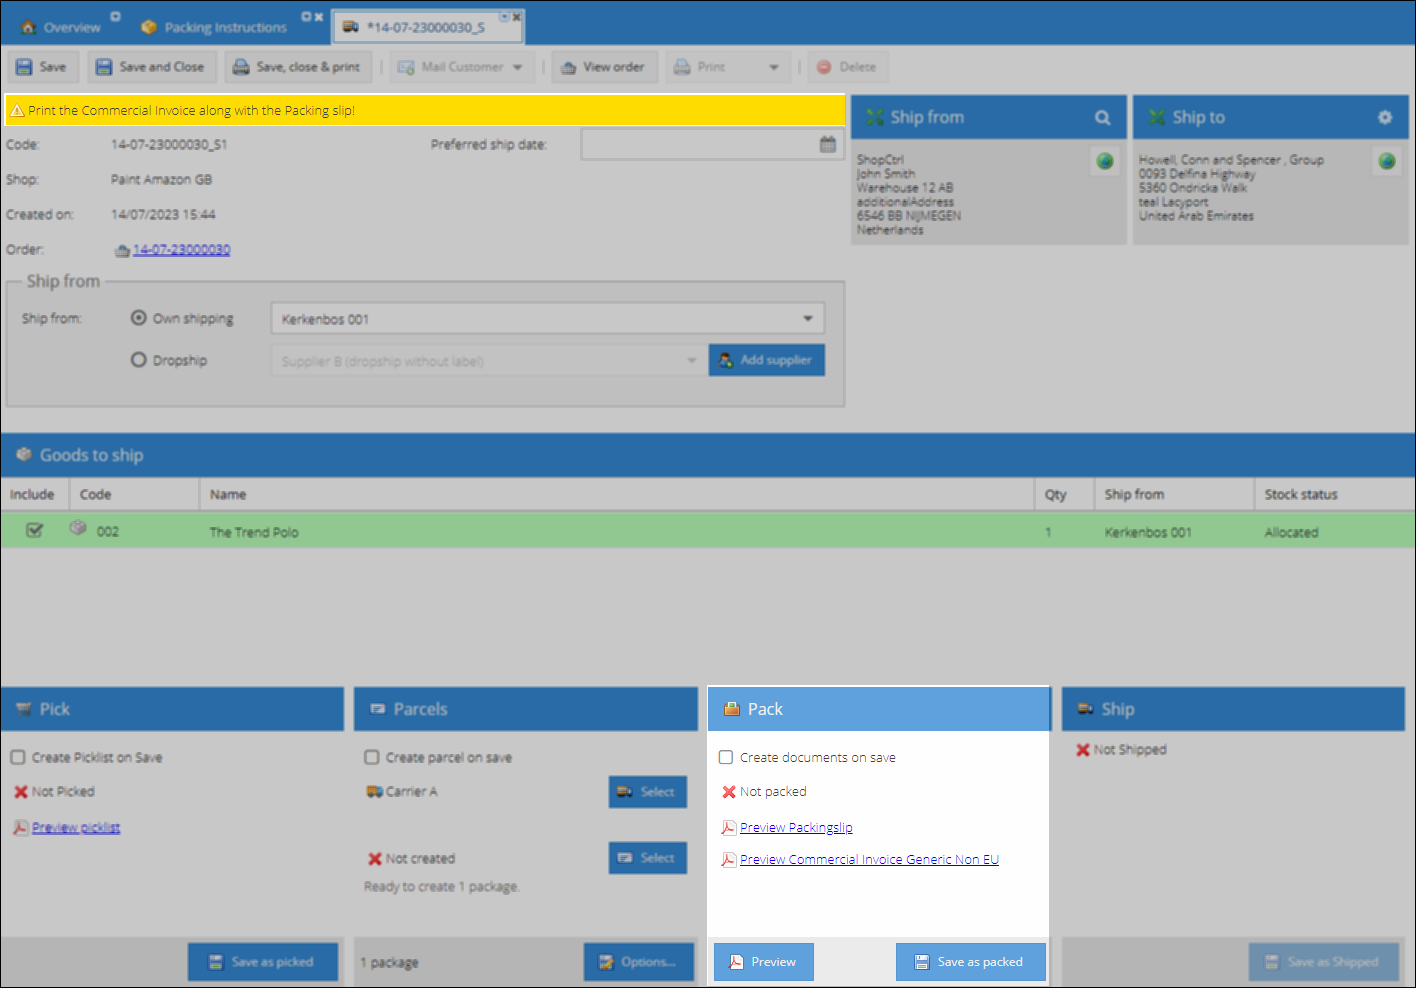Open the Print dropdown arrow
Screen dimensions: 1416x988
point(774,67)
